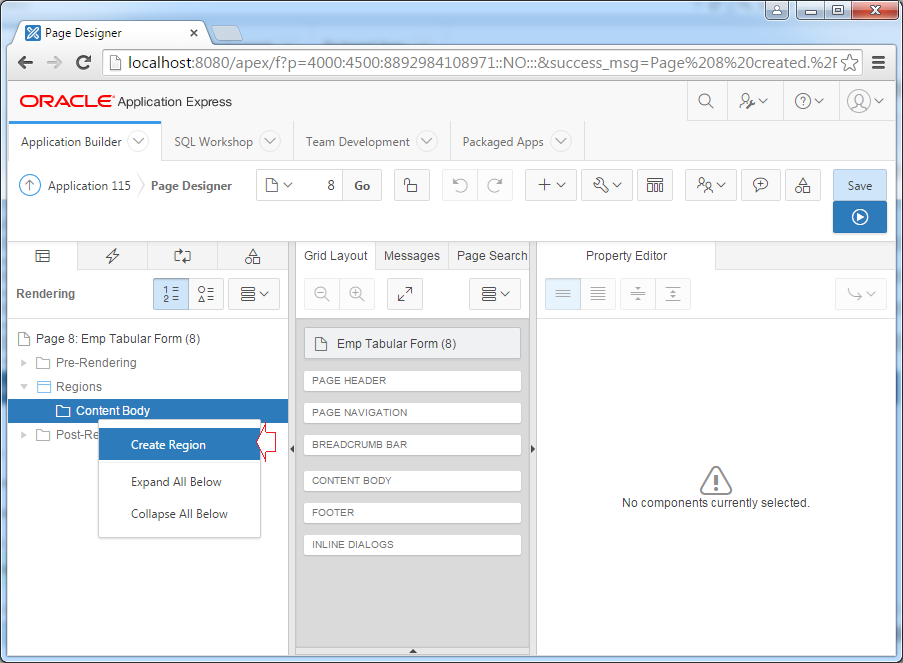This screenshot has width=903, height=663.
Task: Open the Go to Group menu
Action: (861, 294)
